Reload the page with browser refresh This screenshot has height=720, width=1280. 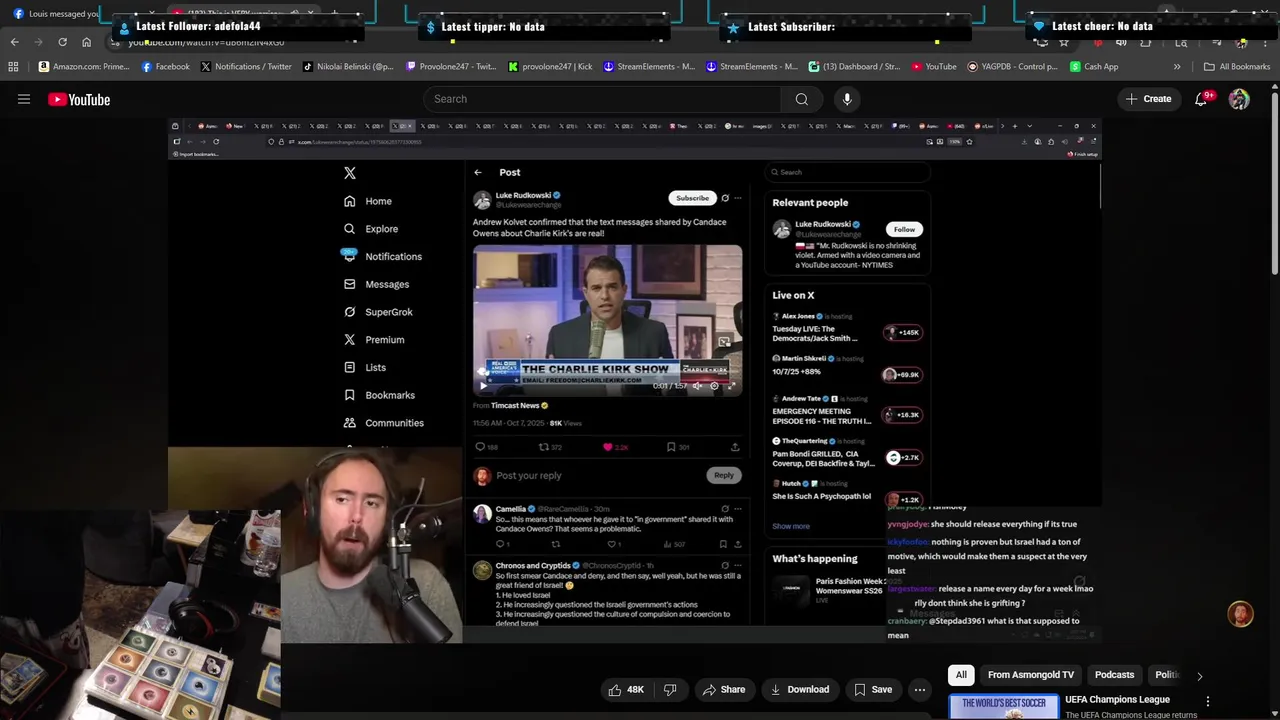(x=62, y=42)
